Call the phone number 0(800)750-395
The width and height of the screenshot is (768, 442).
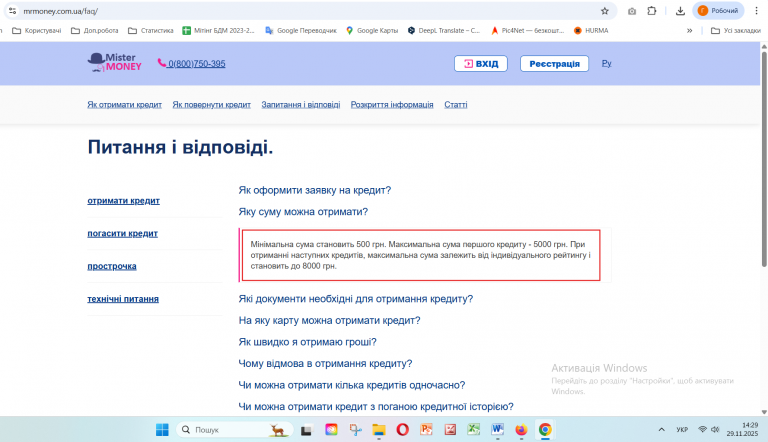(x=192, y=64)
